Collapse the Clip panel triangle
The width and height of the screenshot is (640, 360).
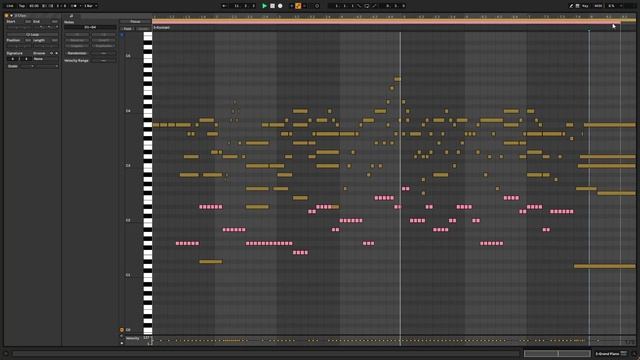[x=11, y=16]
